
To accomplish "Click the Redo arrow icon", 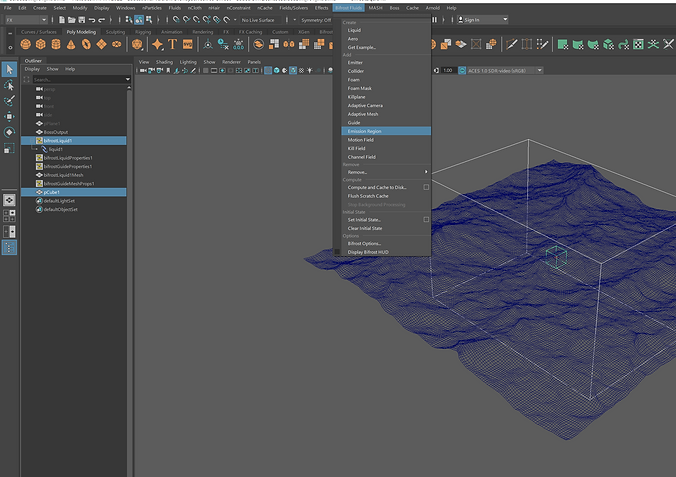I will point(102,20).
